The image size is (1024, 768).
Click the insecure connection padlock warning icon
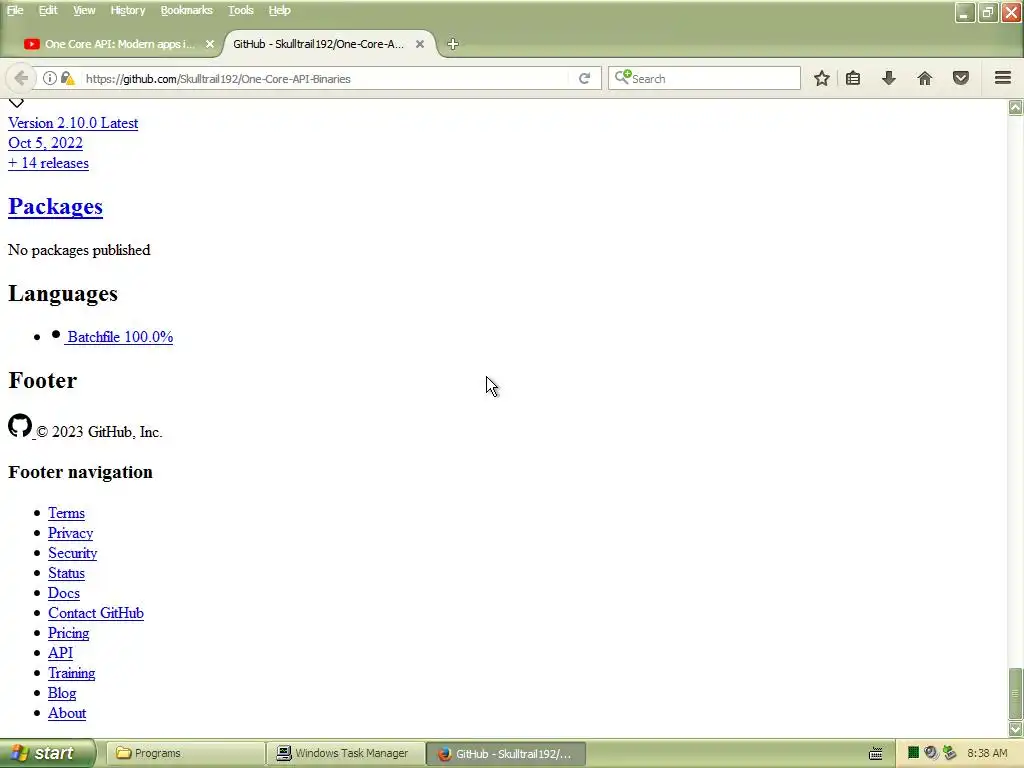coord(68,78)
